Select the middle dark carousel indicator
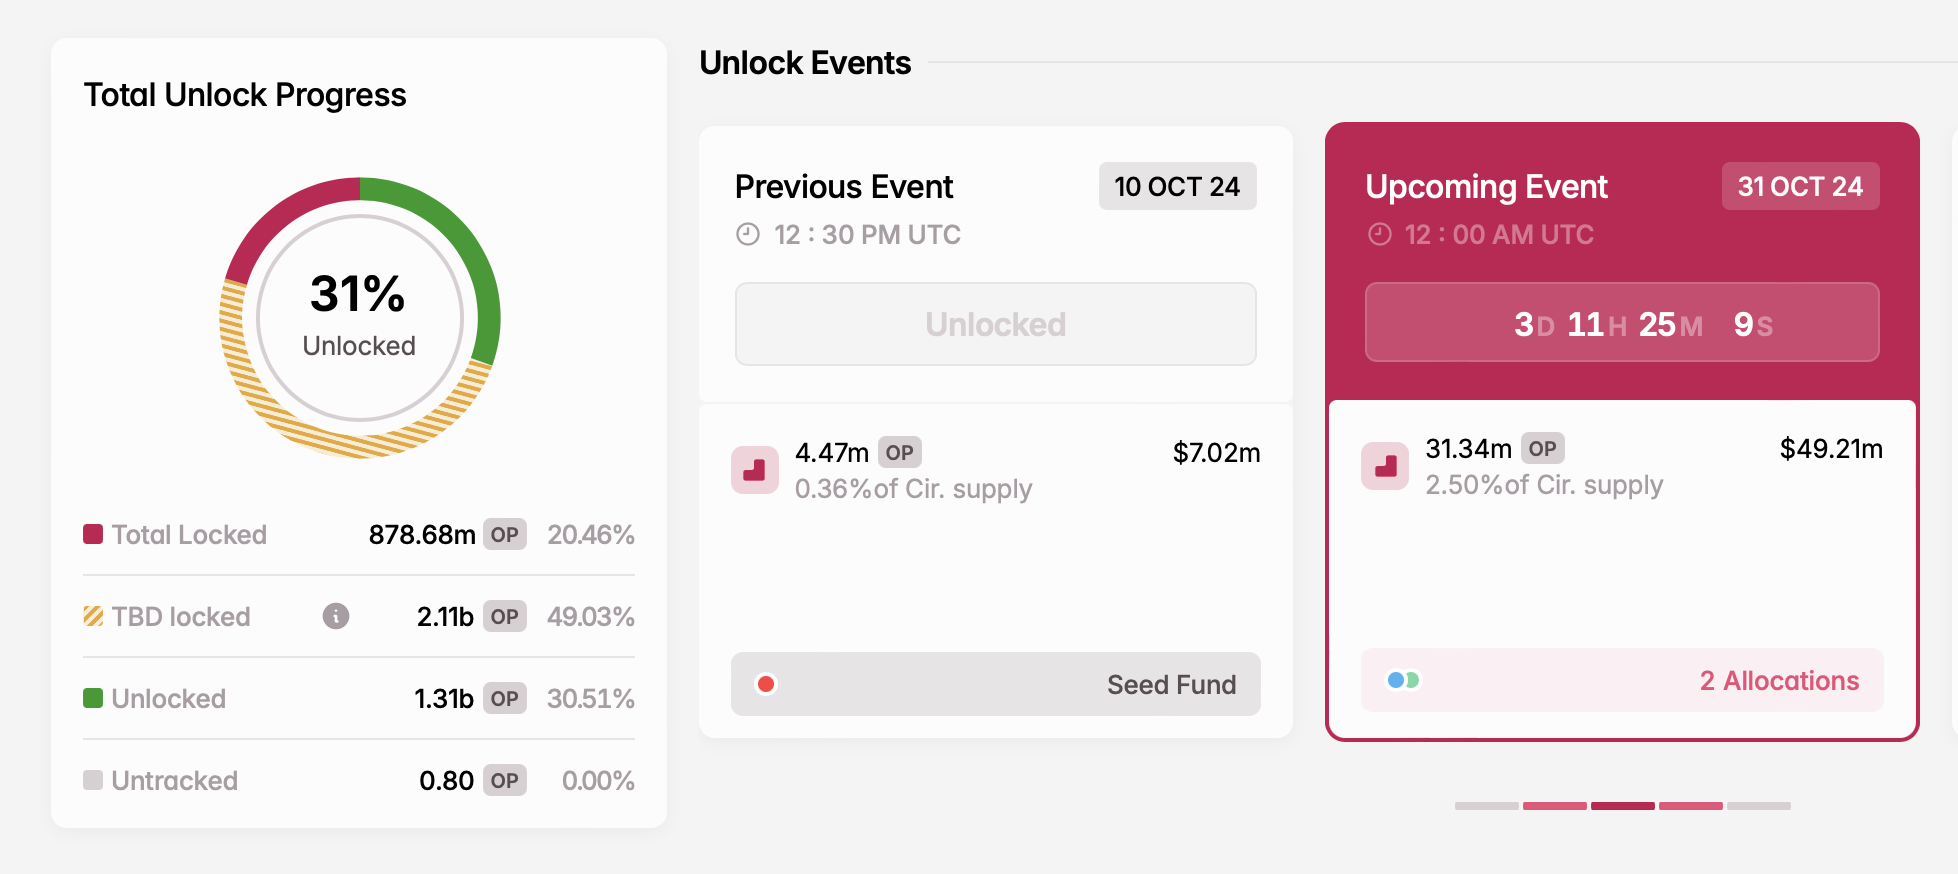 coord(1622,805)
